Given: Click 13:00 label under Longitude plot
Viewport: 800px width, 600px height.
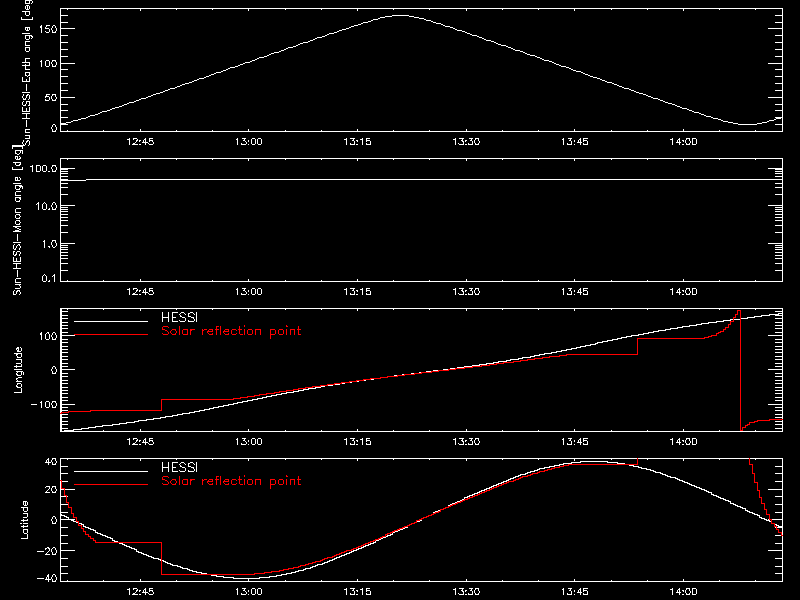Looking at the screenshot, I should click(248, 442).
